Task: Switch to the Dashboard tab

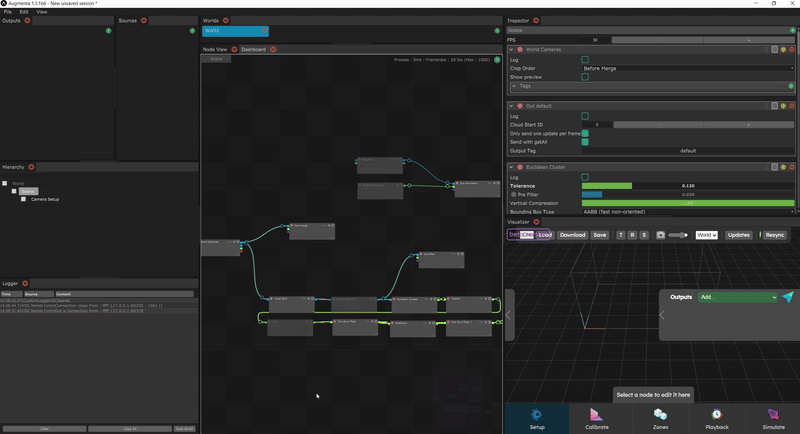Action: (x=253, y=49)
